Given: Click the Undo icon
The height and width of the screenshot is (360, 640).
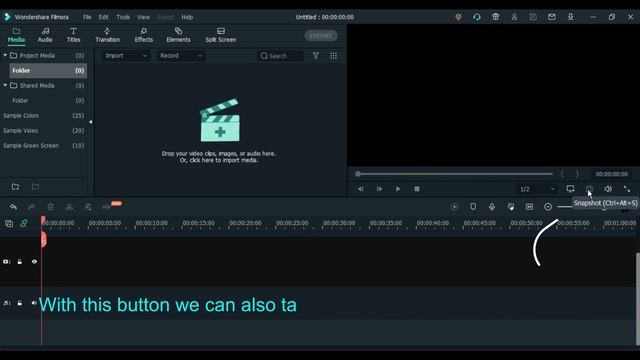Looking at the screenshot, I should pos(13,207).
